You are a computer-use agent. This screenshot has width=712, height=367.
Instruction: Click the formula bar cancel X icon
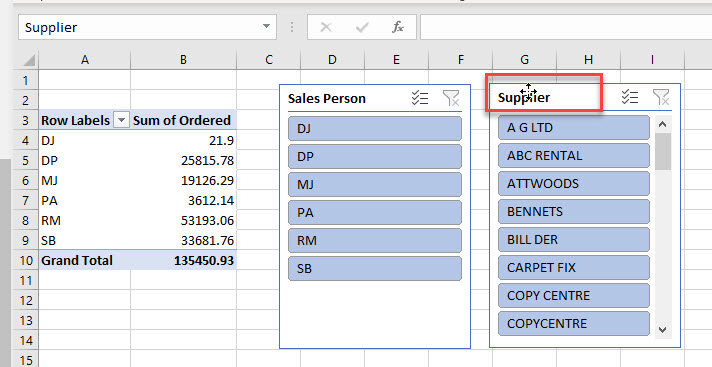click(x=326, y=27)
